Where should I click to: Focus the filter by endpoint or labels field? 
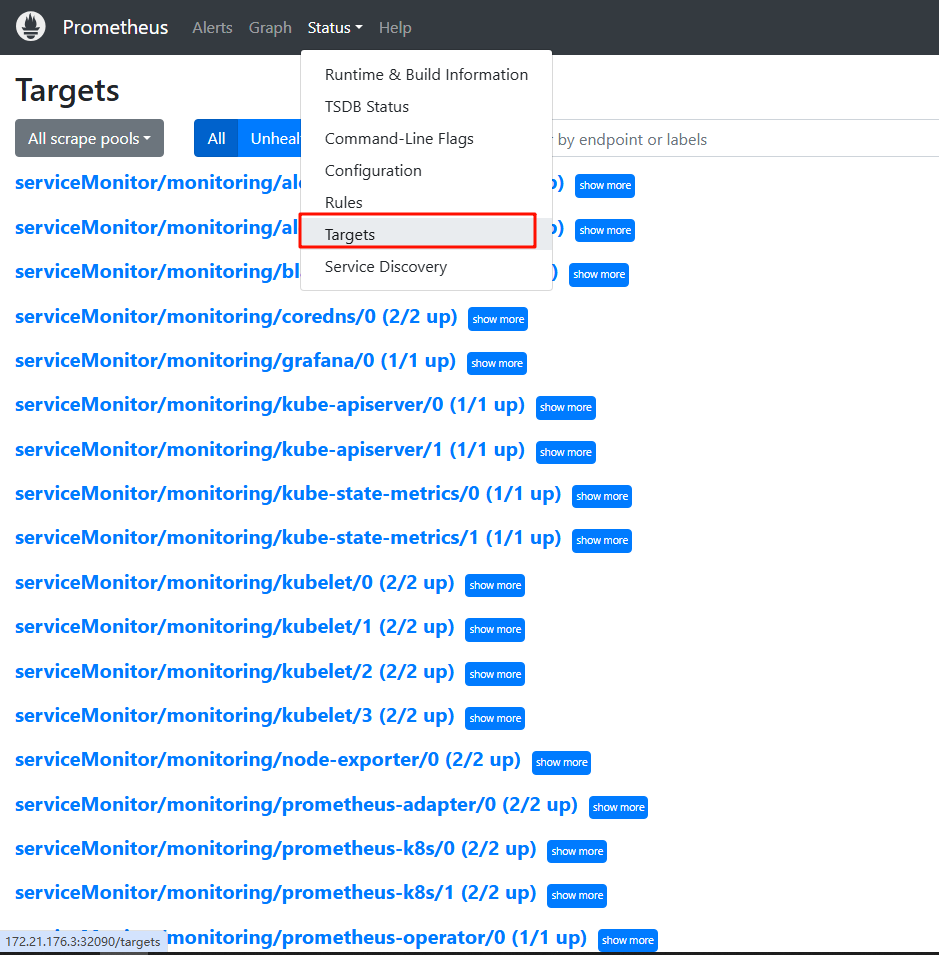[x=745, y=139]
